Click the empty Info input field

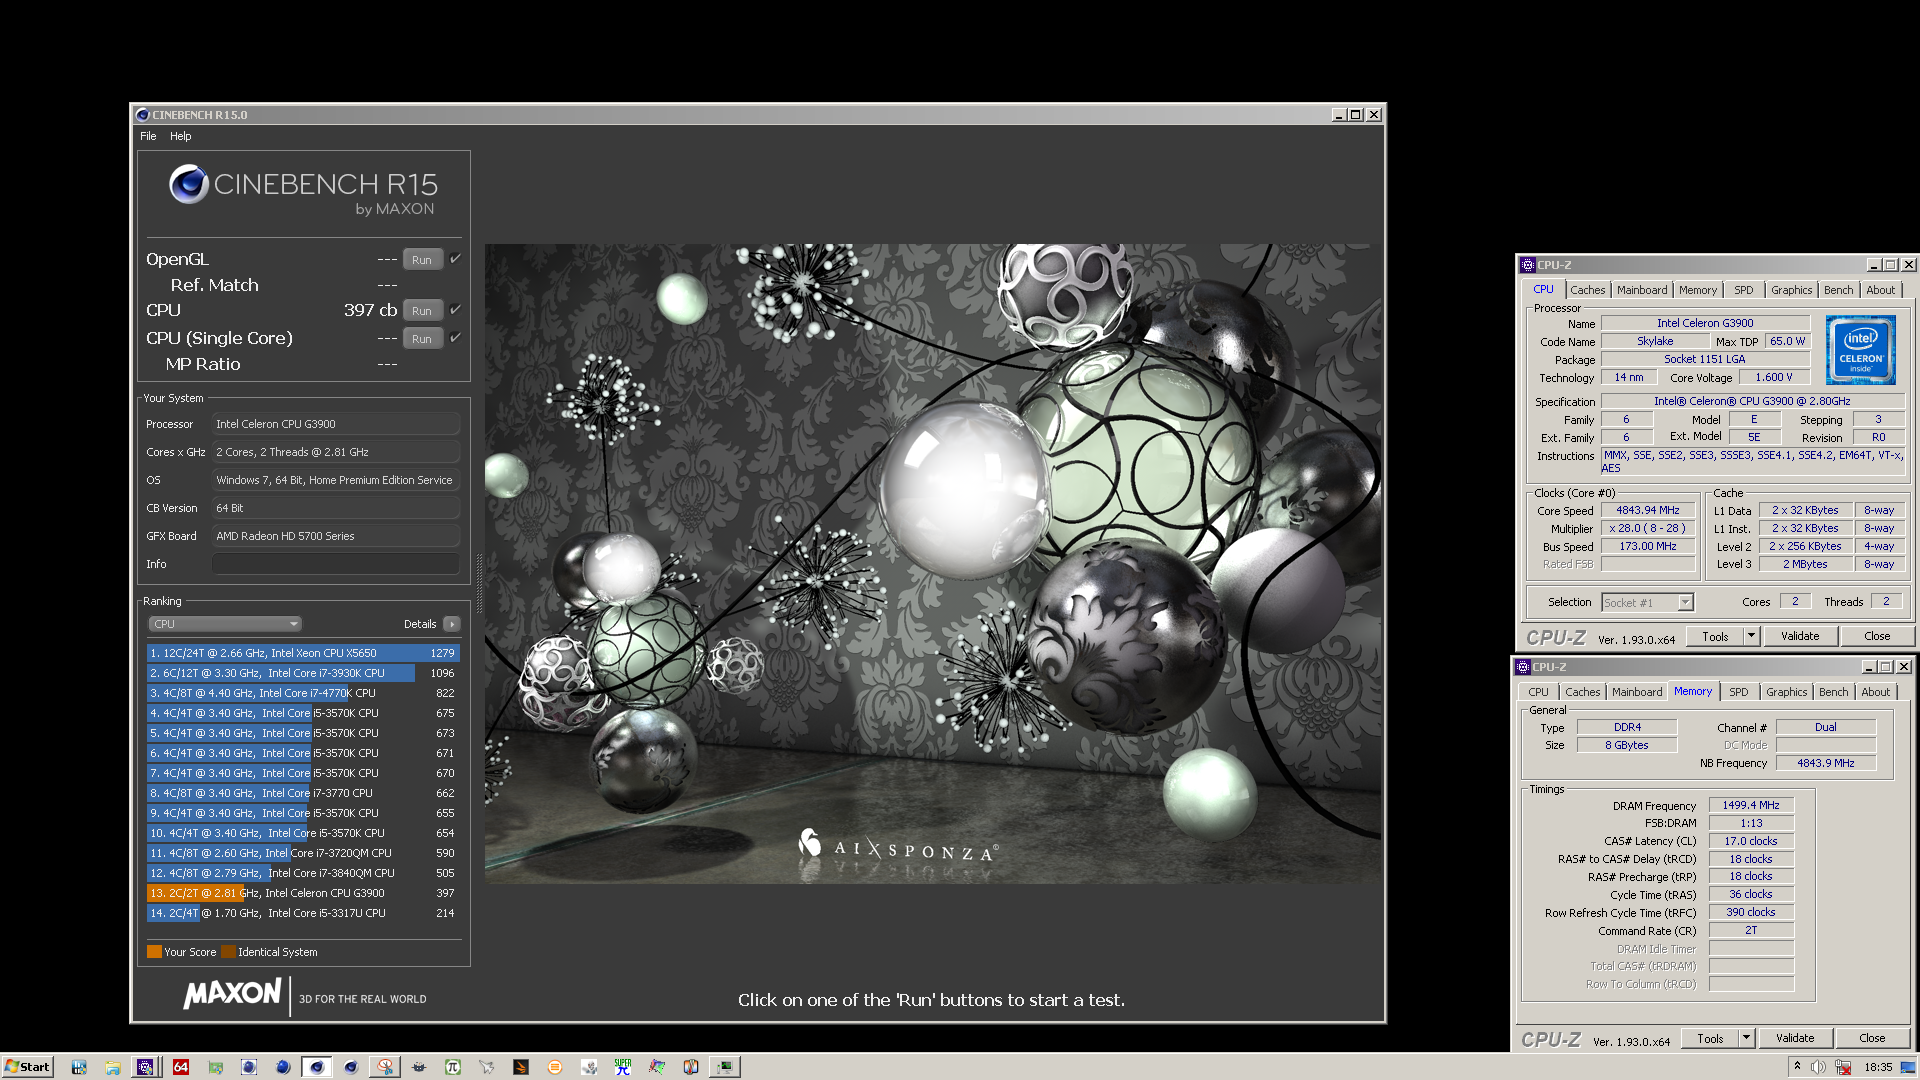pos(336,564)
